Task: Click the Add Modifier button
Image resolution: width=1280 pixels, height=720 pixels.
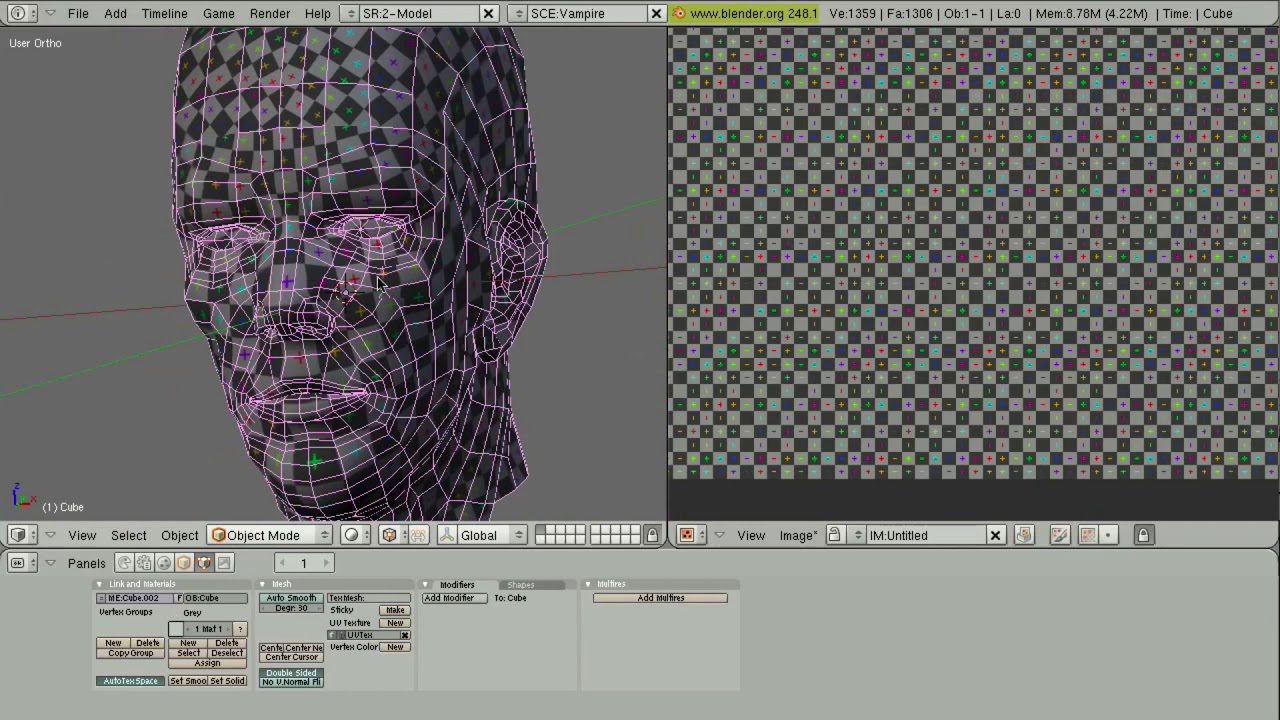Action: [x=454, y=598]
